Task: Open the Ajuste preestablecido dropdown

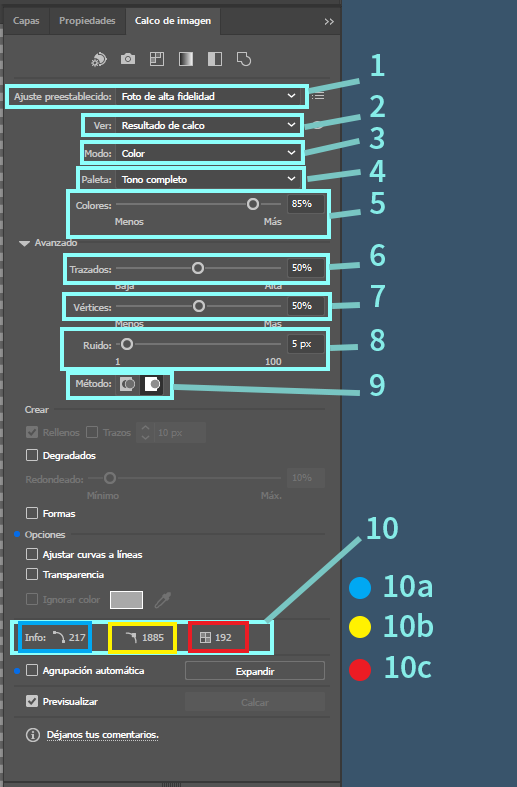Action: [x=208, y=96]
